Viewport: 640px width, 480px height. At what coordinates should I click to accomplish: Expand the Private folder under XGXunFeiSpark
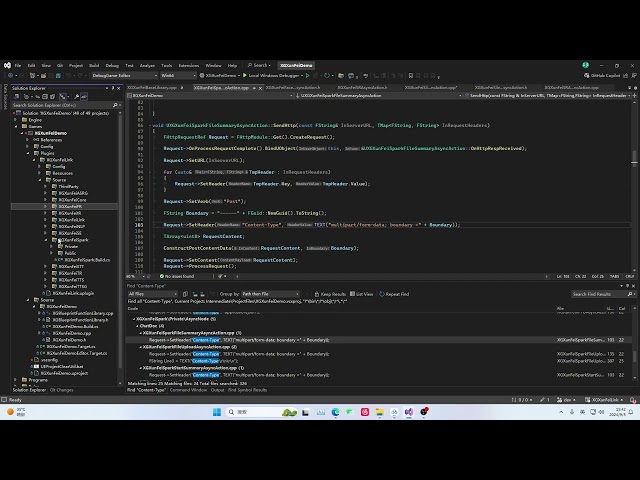(x=51, y=247)
